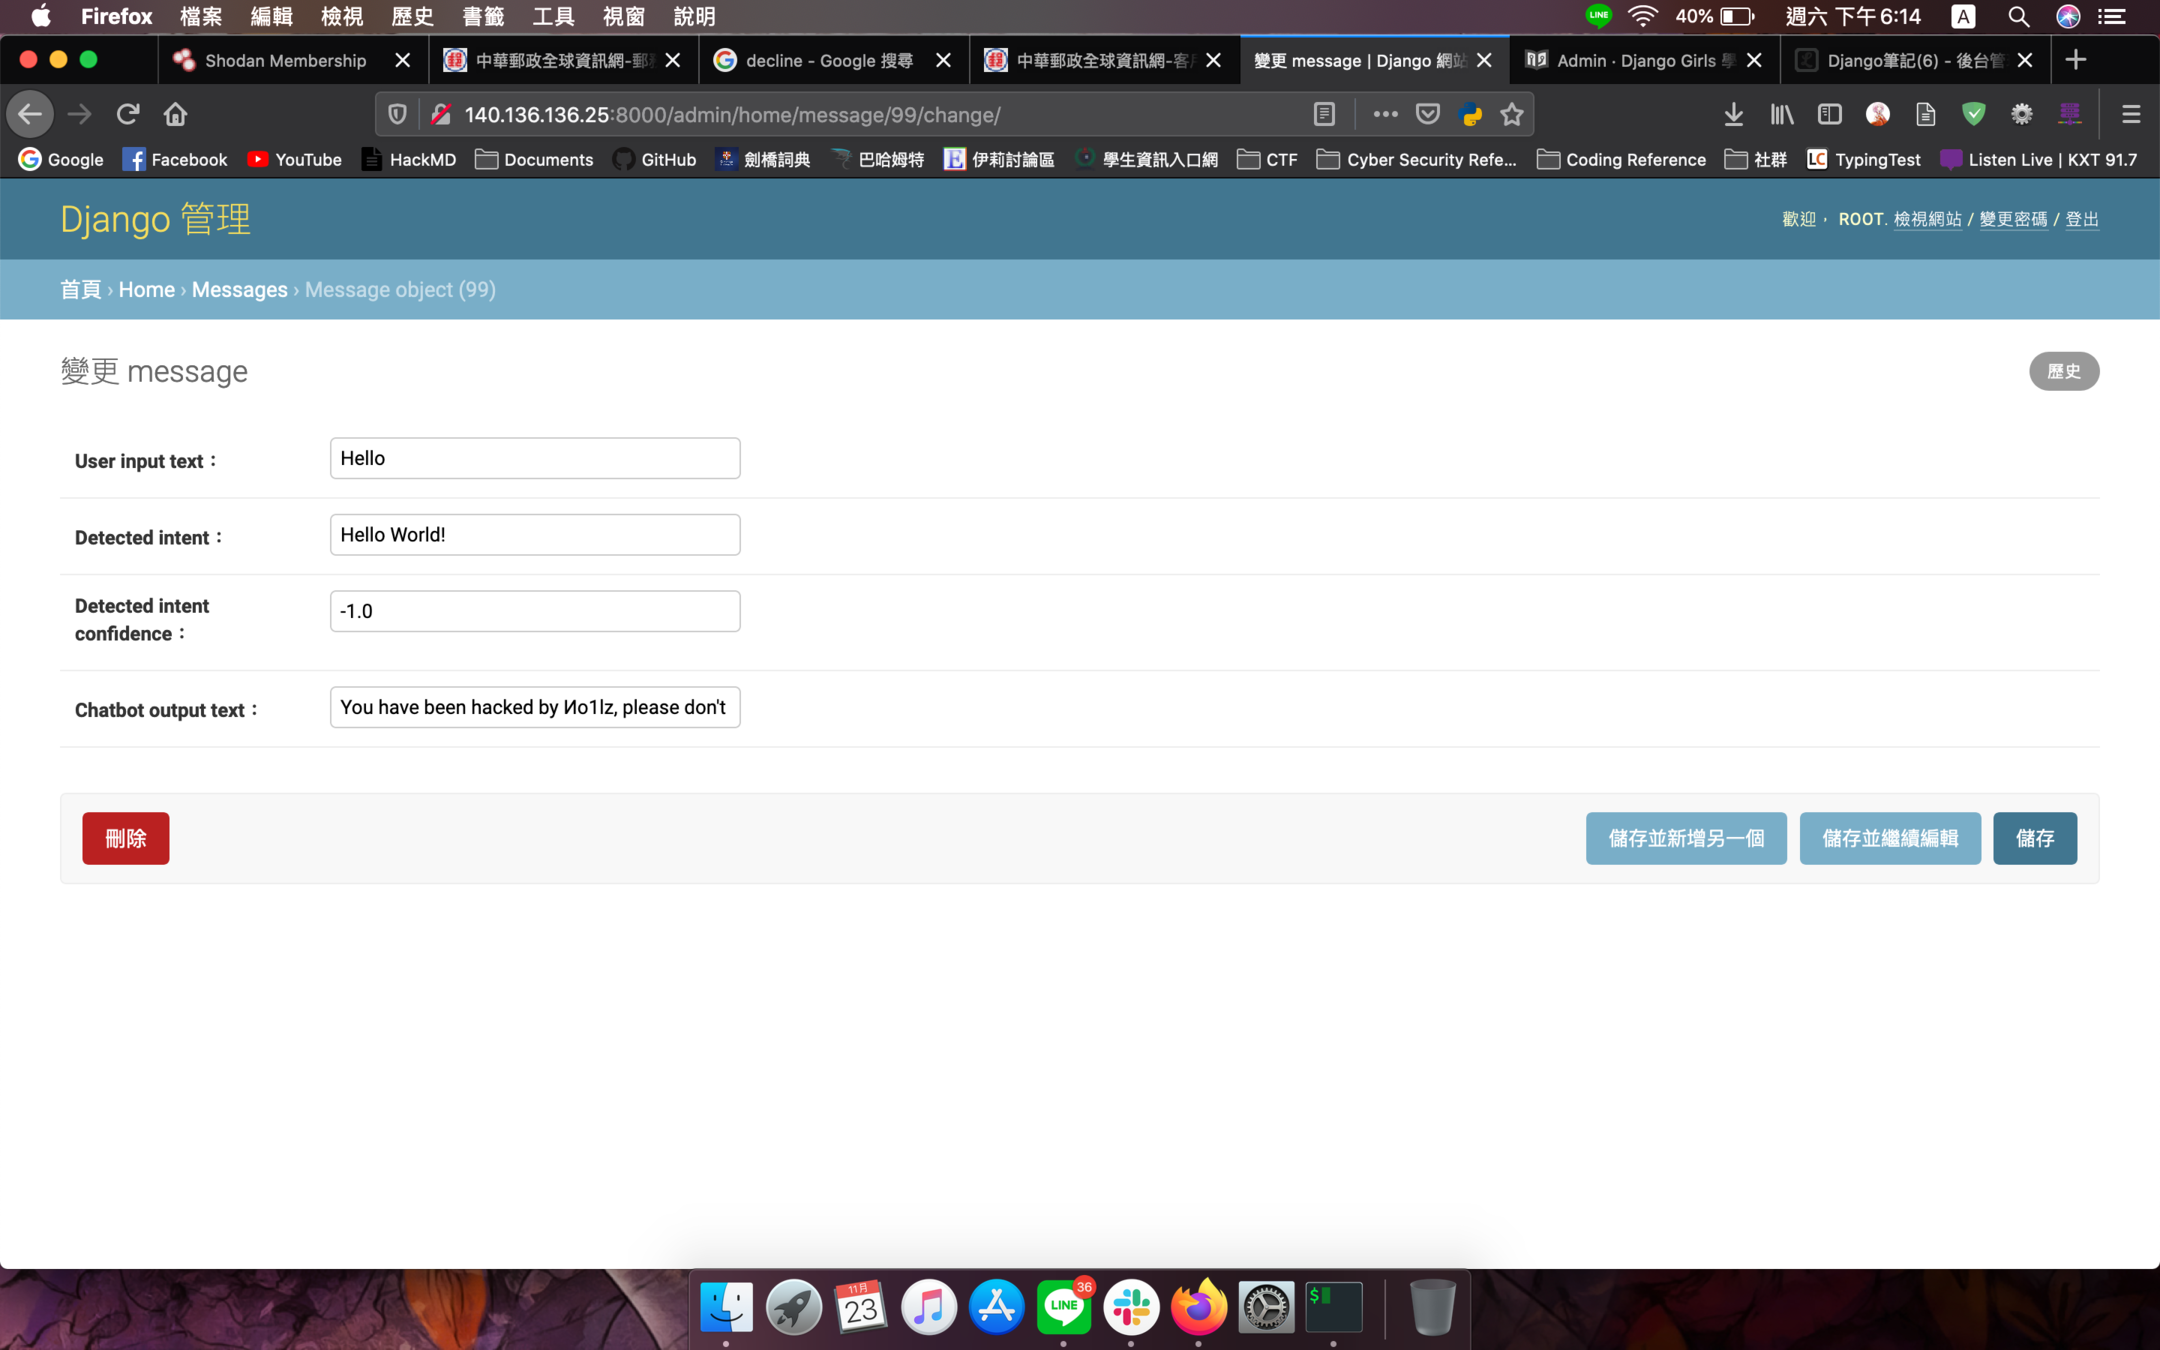
Task: Reload the page with the refresh icon
Action: [127, 114]
